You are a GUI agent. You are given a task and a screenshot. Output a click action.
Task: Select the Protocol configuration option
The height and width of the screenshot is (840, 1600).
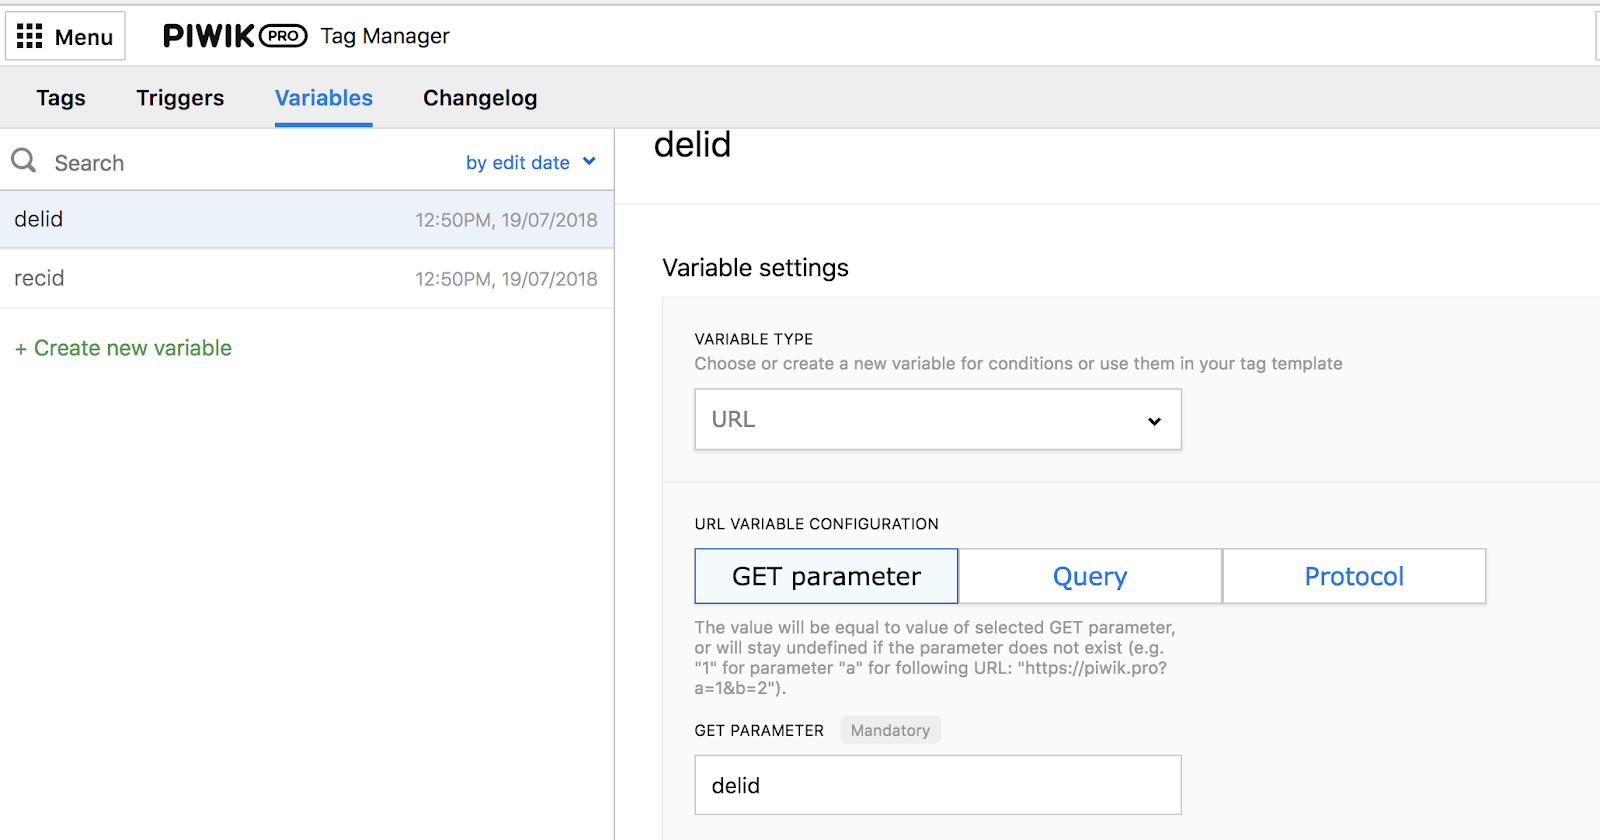[1354, 576]
